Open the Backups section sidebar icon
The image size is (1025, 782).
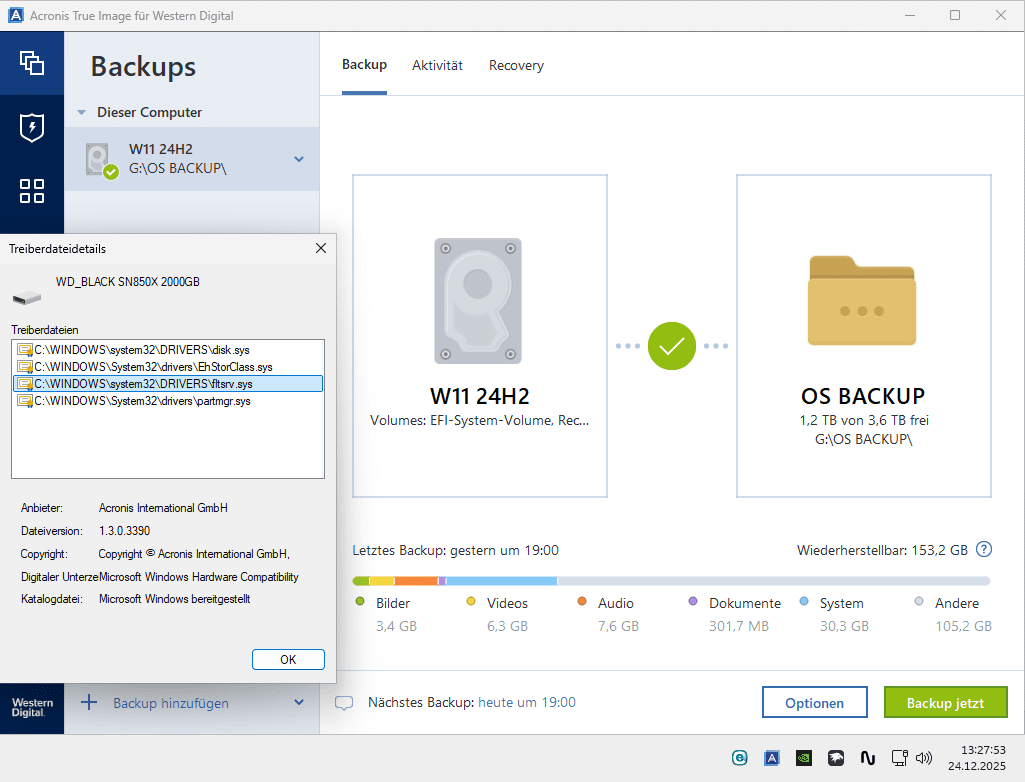tap(32, 63)
